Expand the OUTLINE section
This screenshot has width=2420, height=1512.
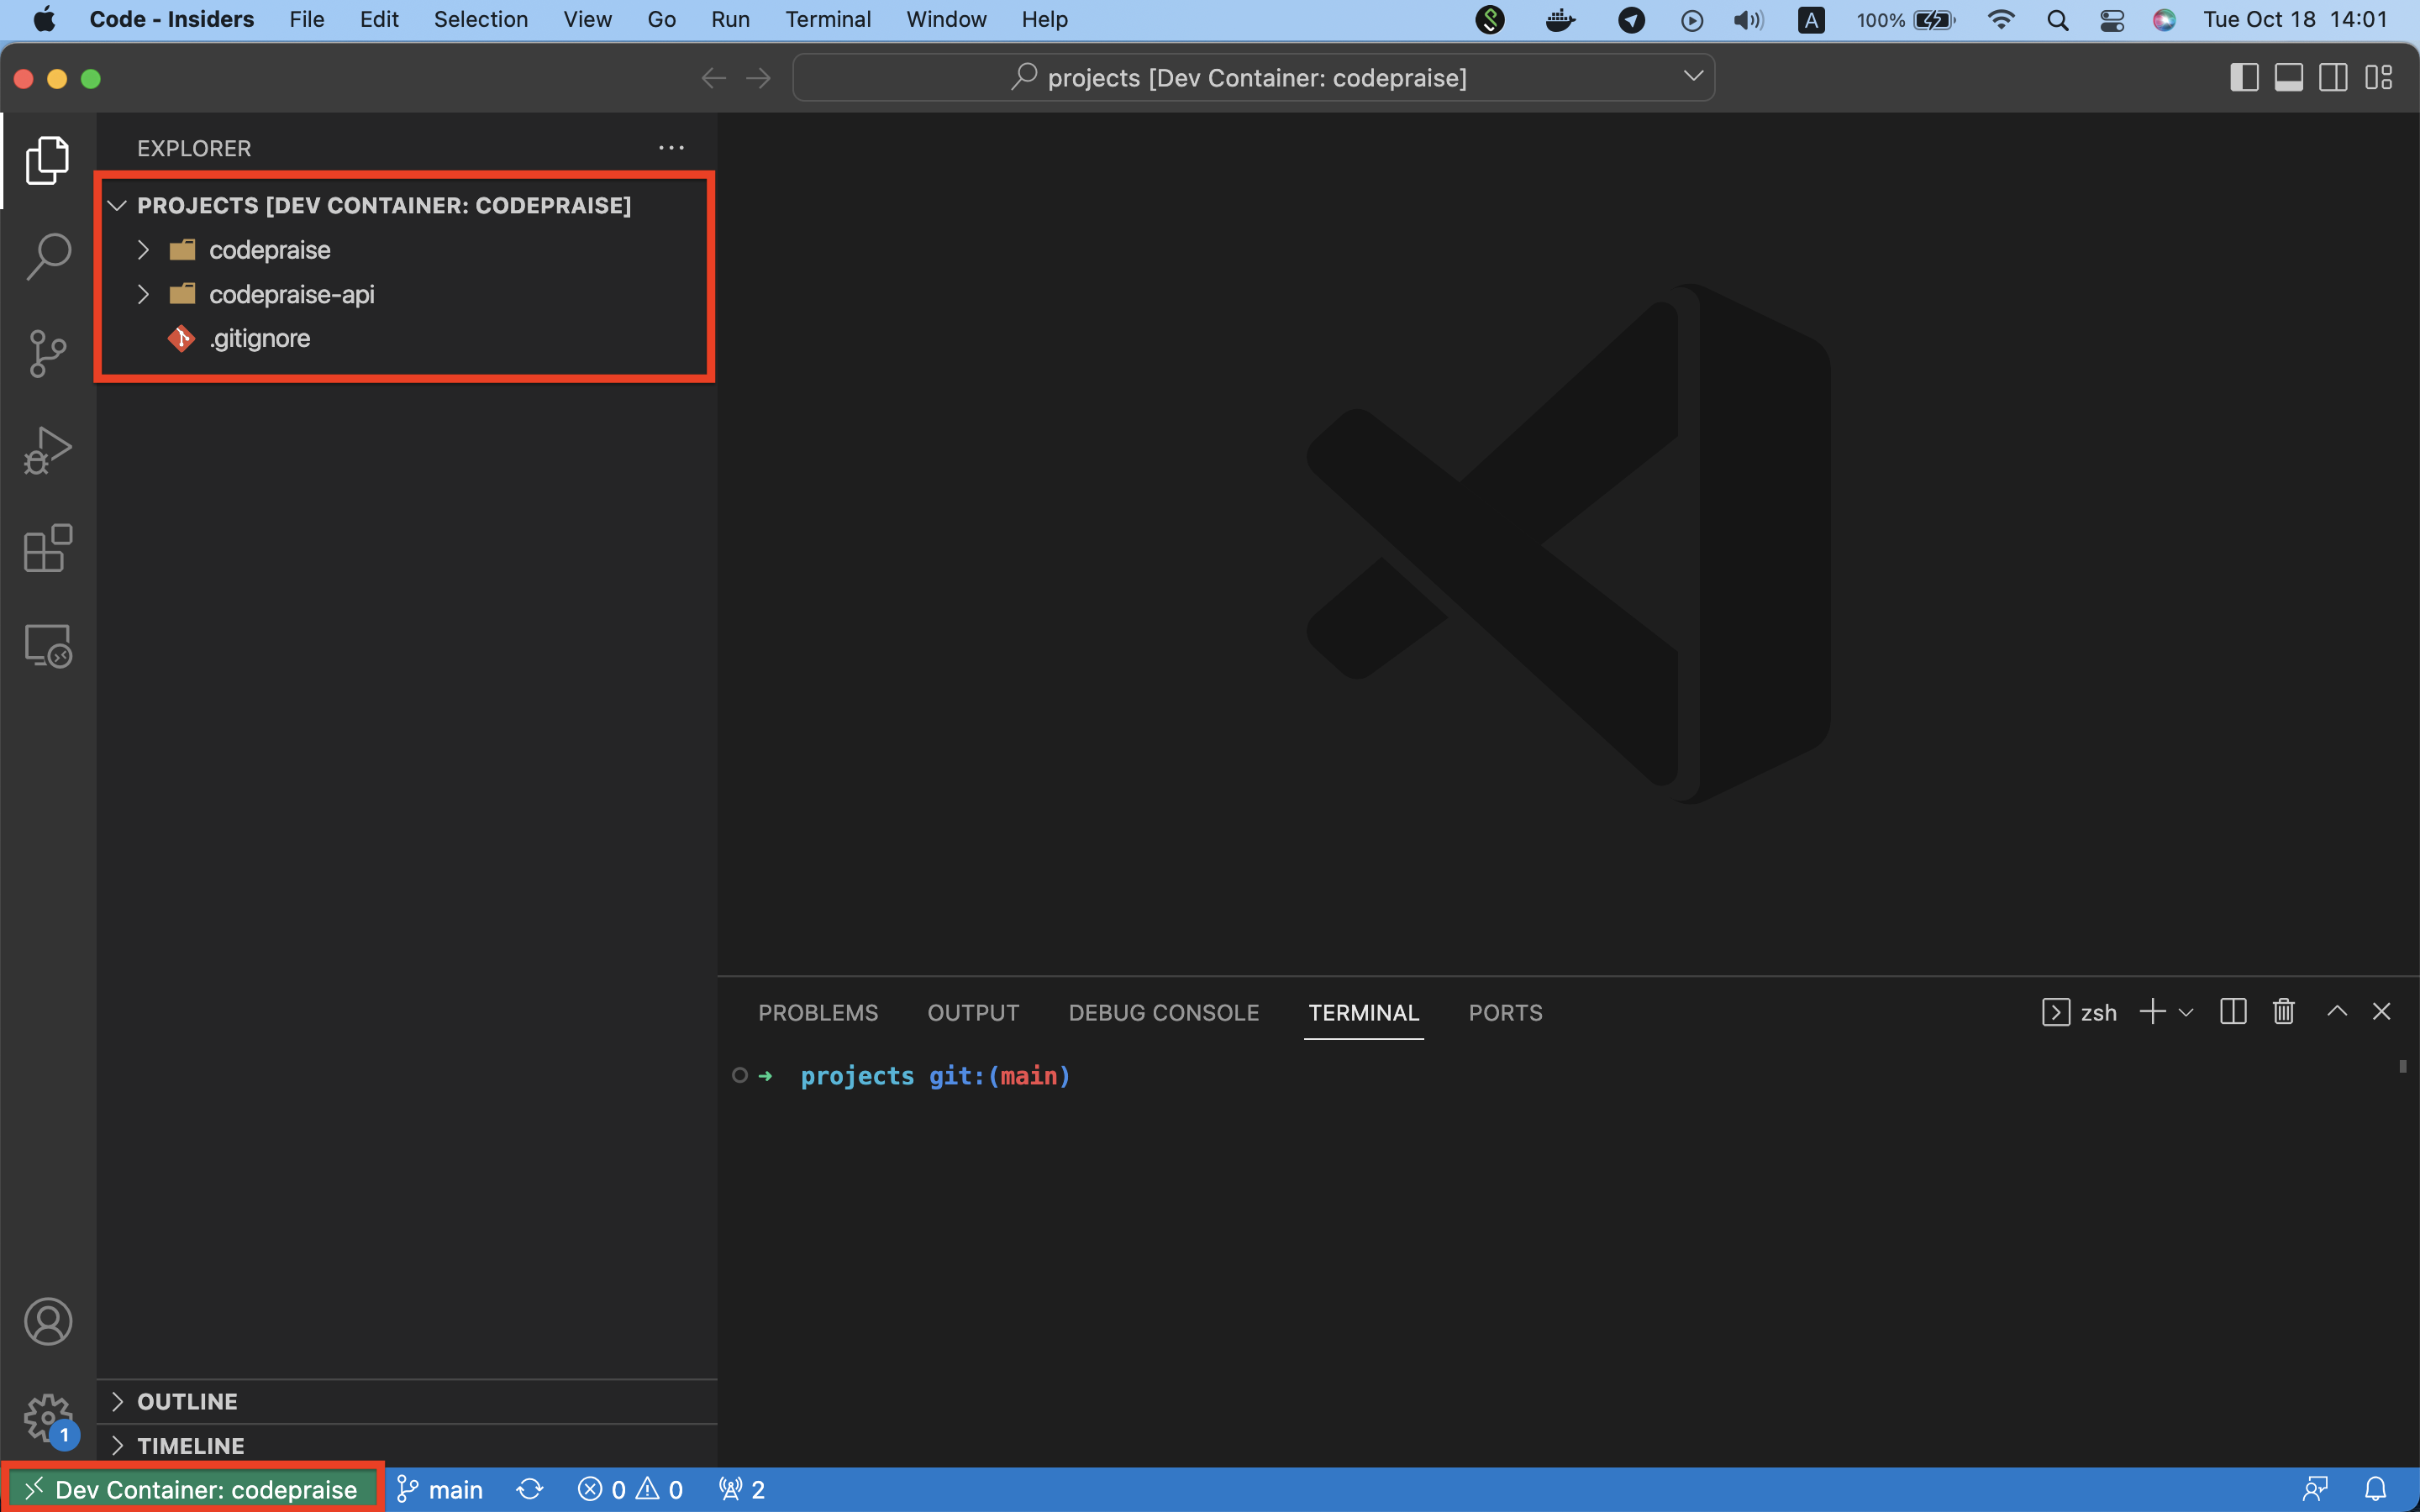click(x=187, y=1401)
